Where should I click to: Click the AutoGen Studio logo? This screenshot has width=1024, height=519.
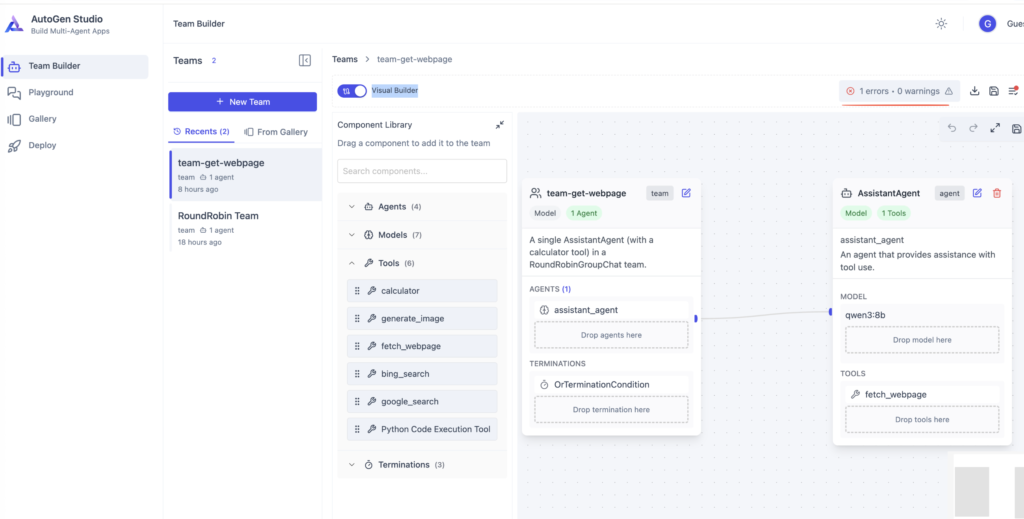point(14,25)
